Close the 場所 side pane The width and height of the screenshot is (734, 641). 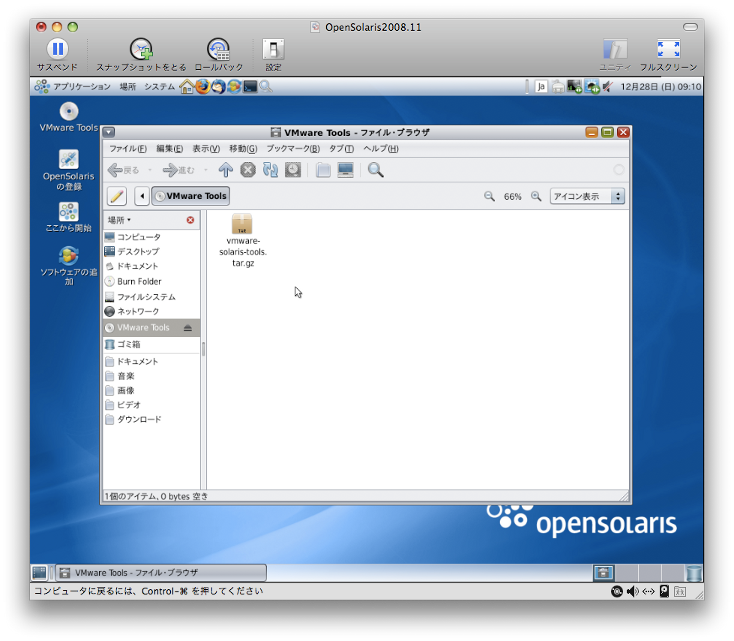coord(190,220)
